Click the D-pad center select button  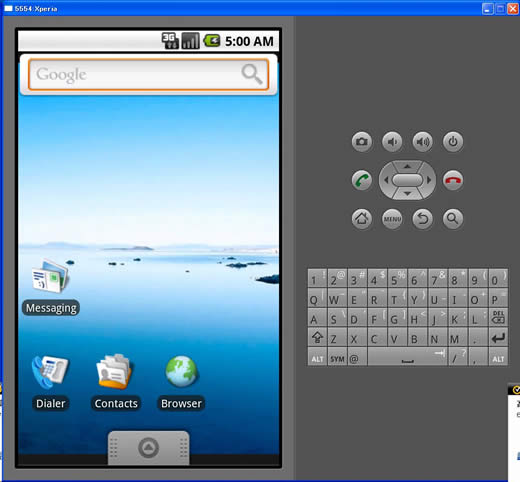coord(407,180)
